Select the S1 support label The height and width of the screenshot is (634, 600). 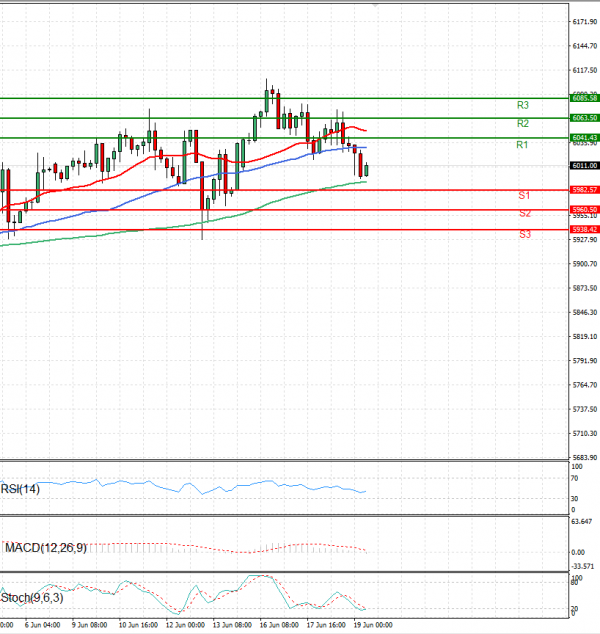click(524, 195)
